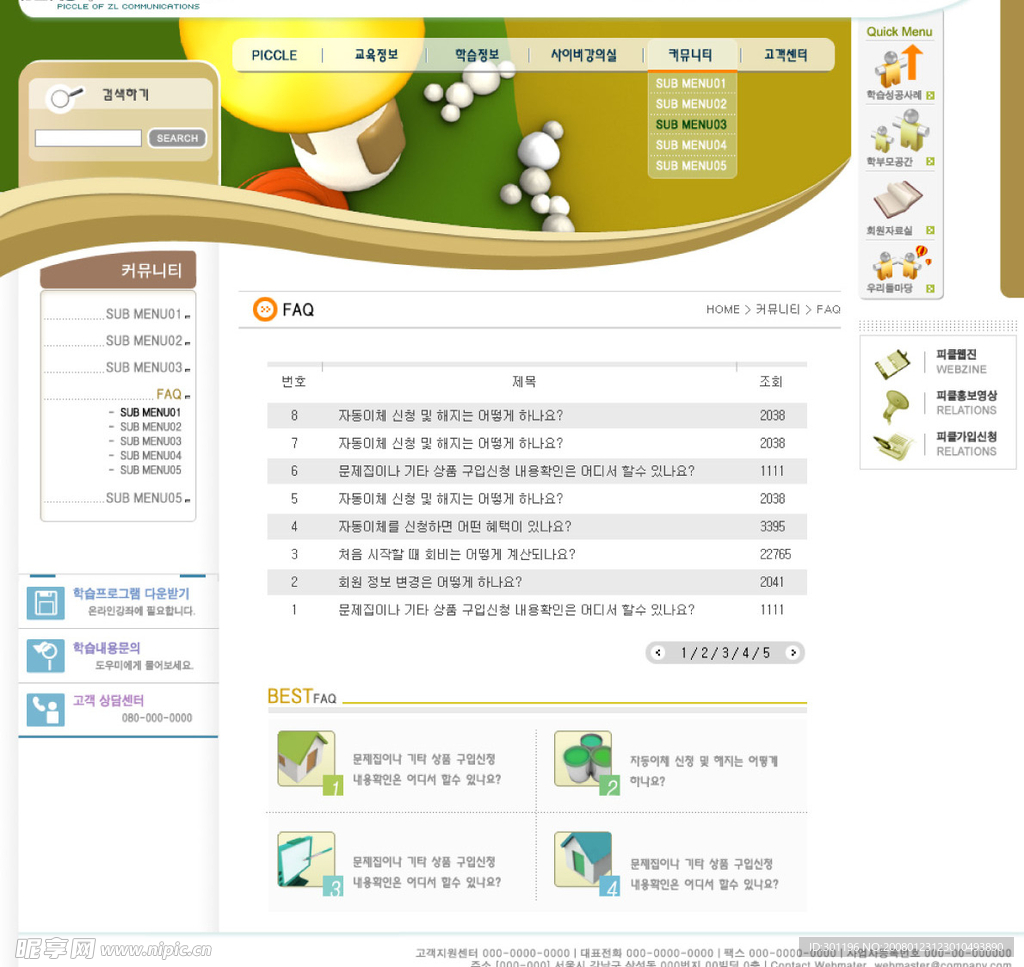Select SUB MENU05 under sidebar FAQ
The width and height of the screenshot is (1024, 967).
click(150, 470)
